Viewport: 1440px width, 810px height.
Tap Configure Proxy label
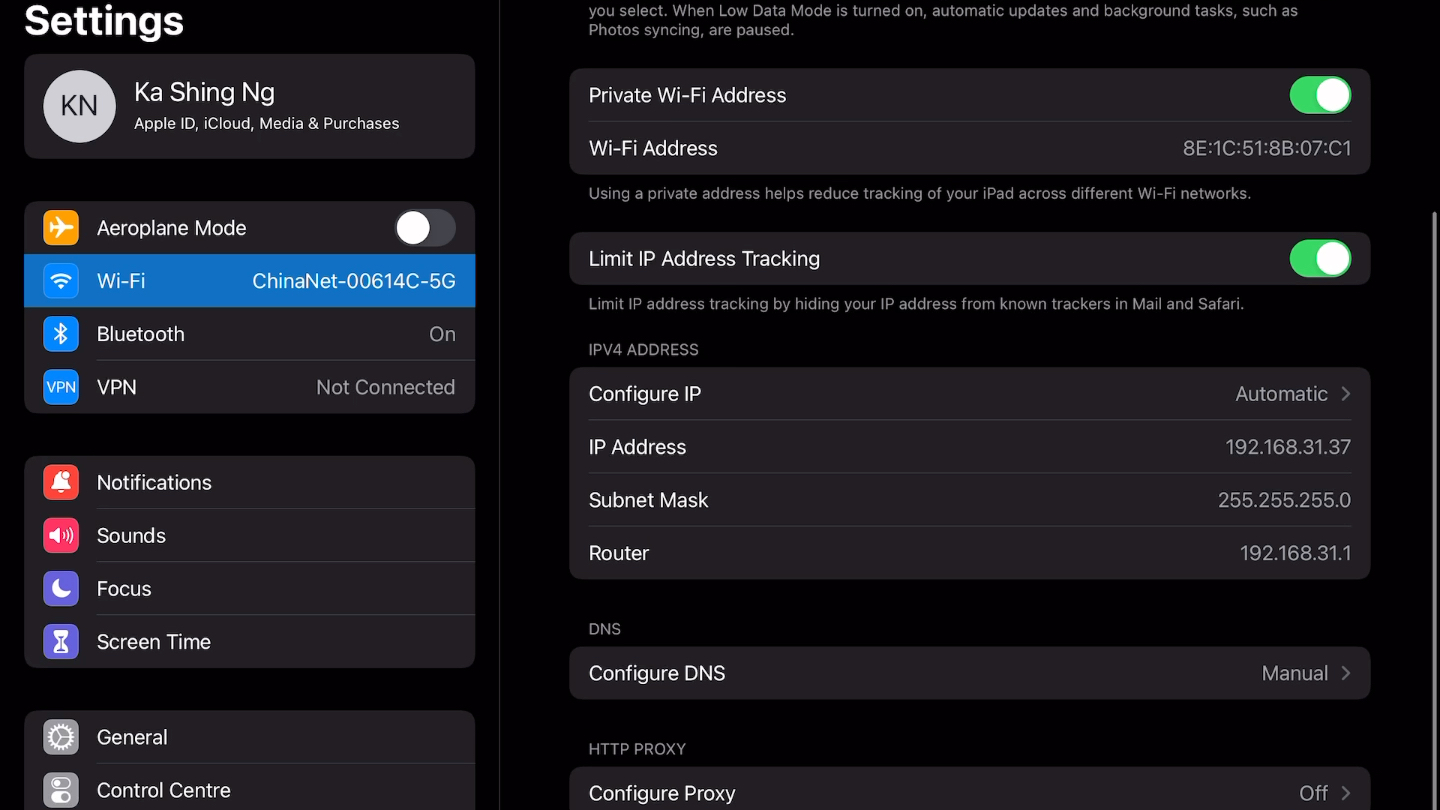pos(662,793)
